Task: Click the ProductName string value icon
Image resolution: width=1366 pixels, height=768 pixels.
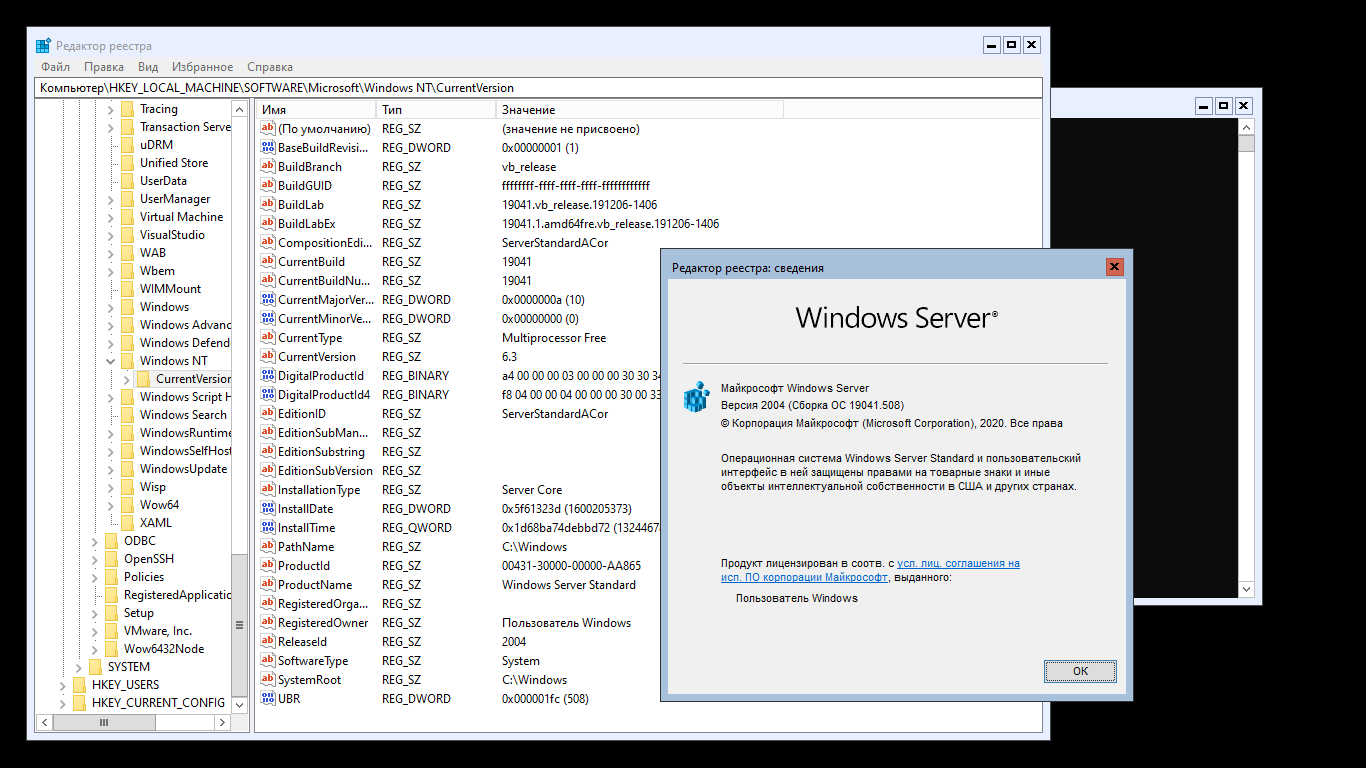Action: [x=267, y=585]
